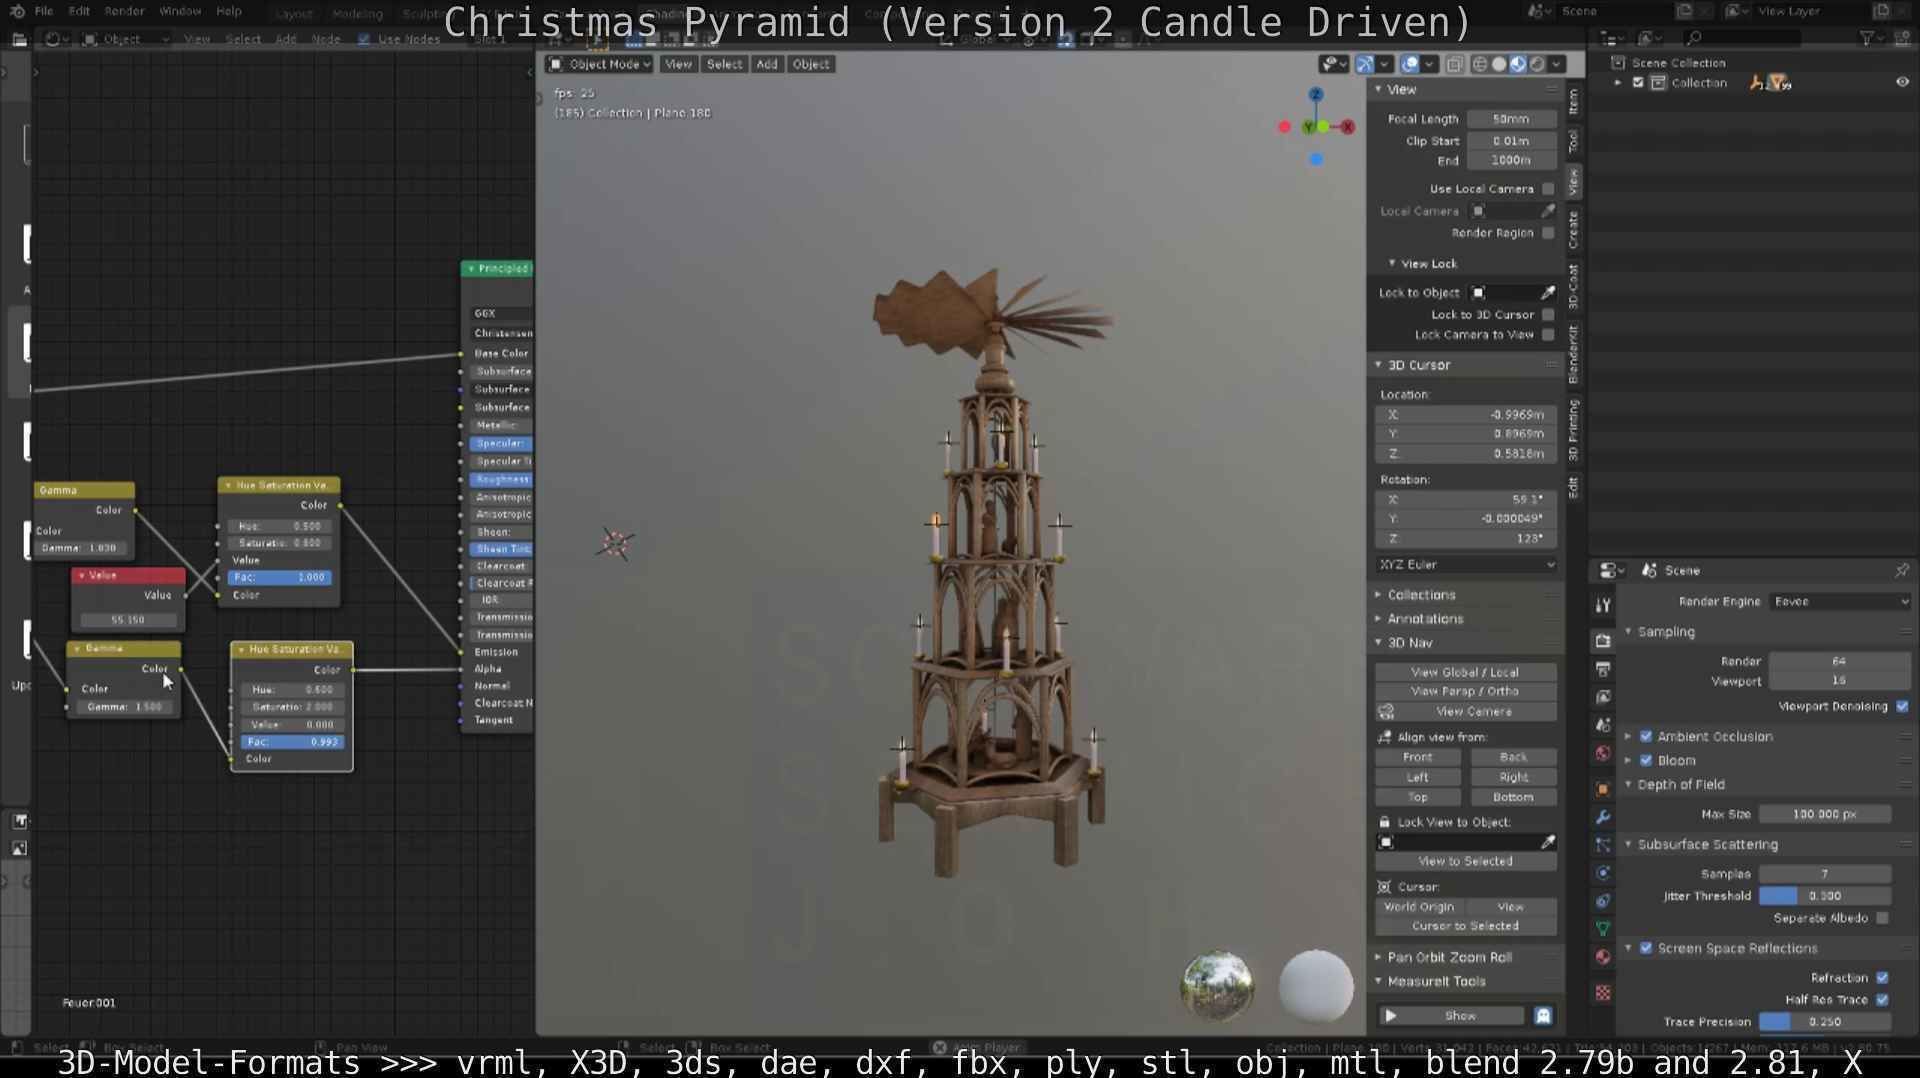Switch to Wireframe viewport shading
This screenshot has width=1920, height=1078.
[x=1480, y=64]
